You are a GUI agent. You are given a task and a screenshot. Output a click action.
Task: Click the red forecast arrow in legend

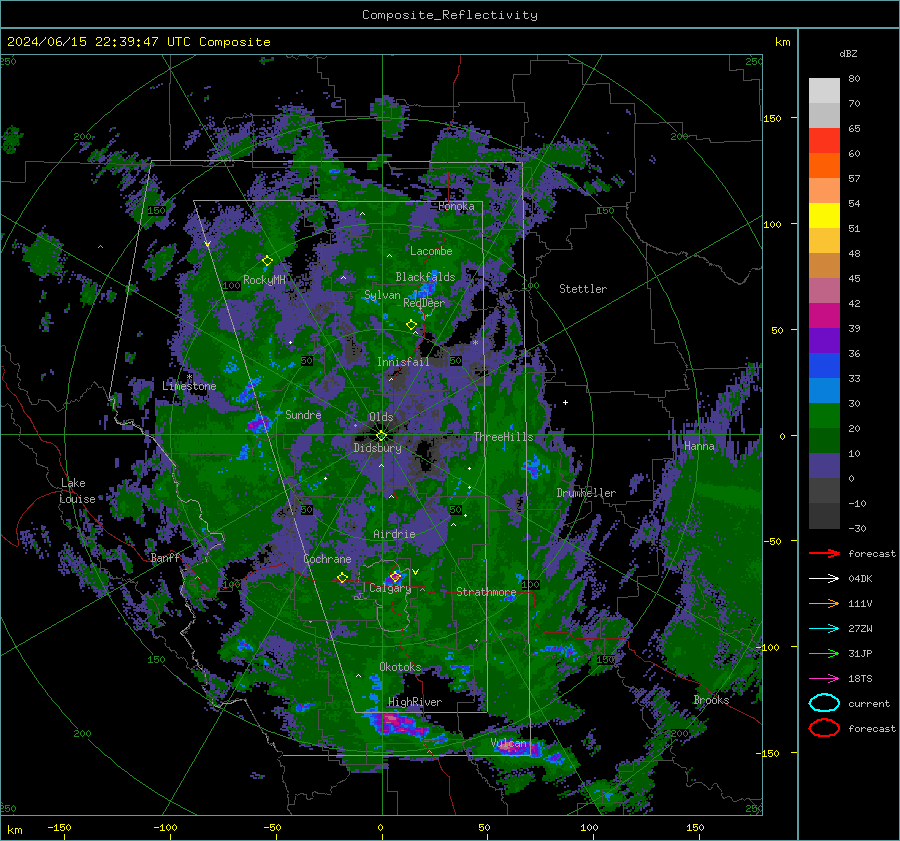tap(824, 553)
